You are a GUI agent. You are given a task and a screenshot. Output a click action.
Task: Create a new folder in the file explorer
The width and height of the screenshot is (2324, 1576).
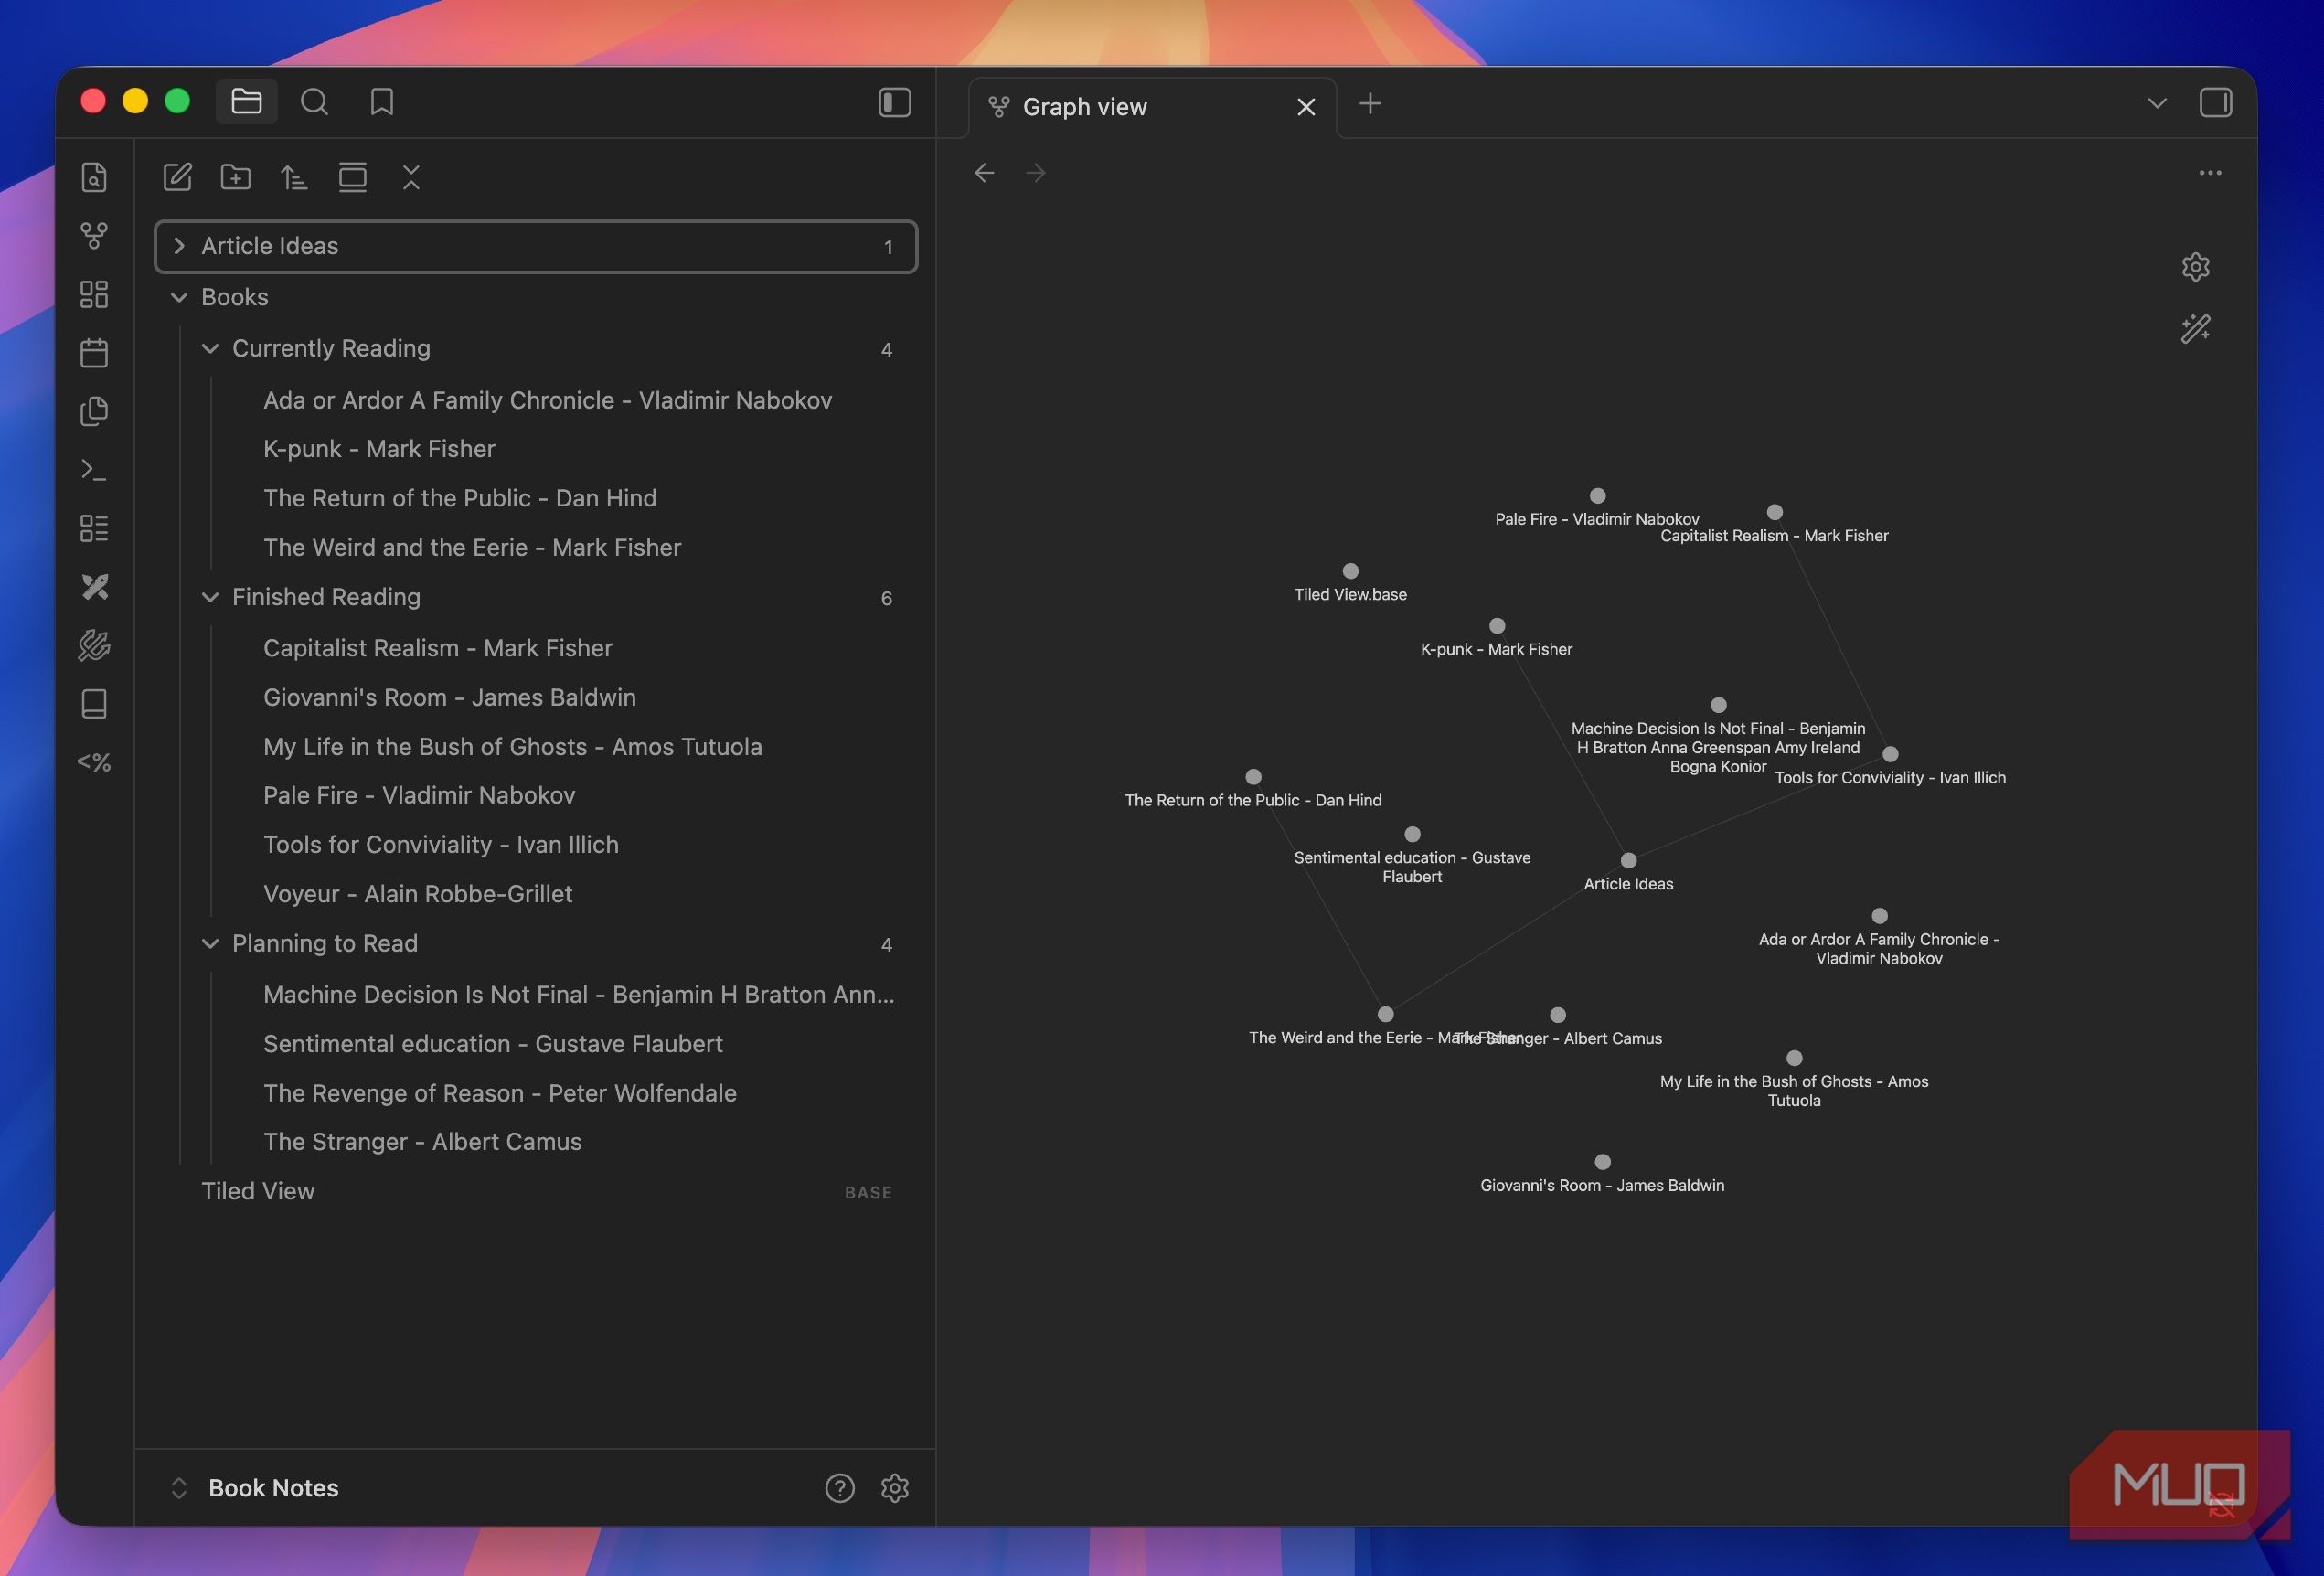point(236,177)
